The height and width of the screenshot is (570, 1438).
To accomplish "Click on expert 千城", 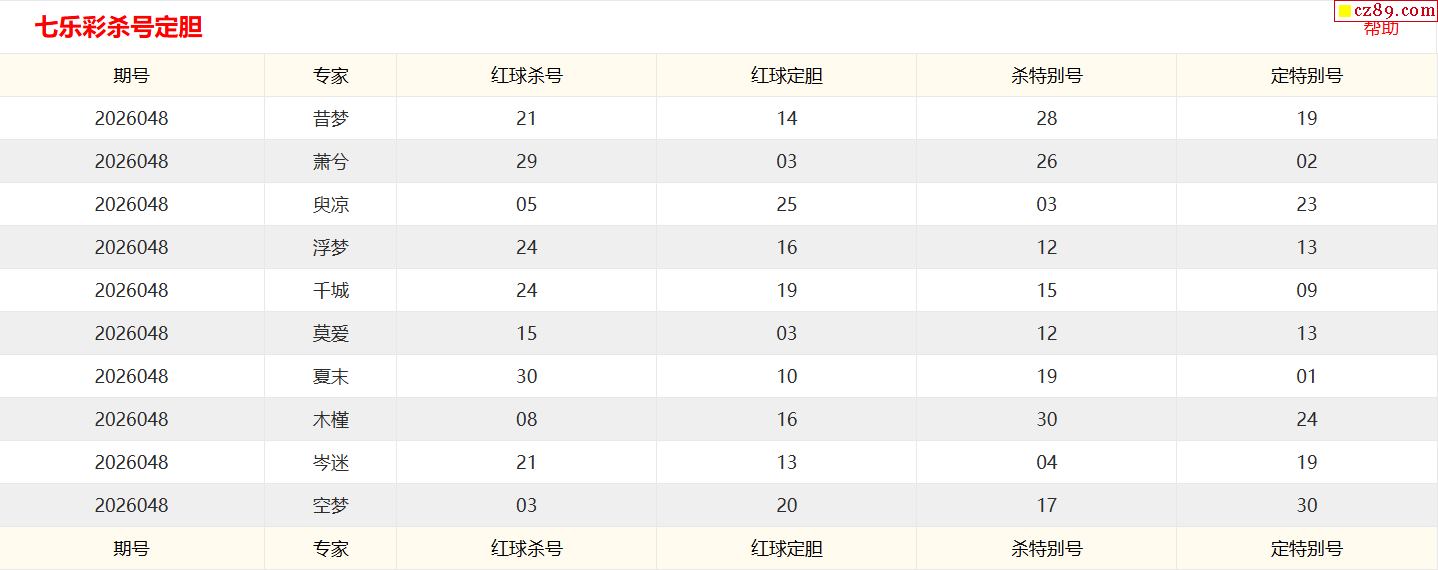I will pos(330,291).
